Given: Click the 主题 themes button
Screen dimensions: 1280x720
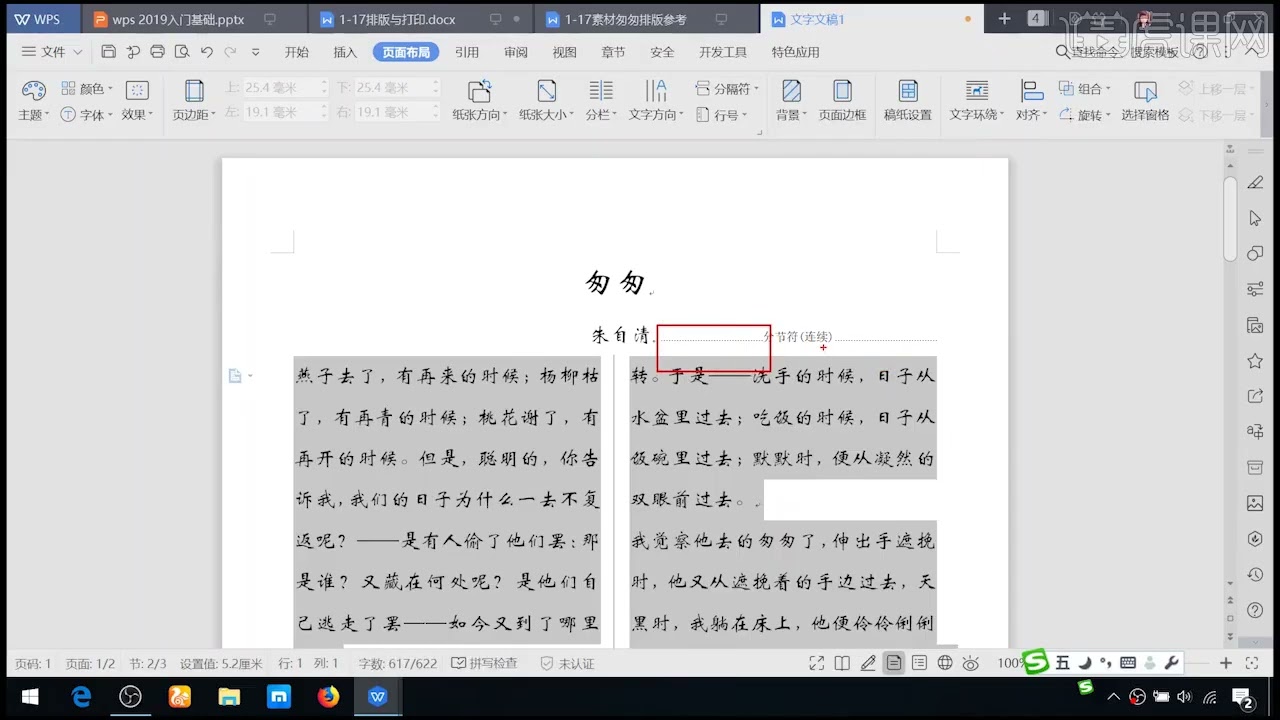Looking at the screenshot, I should click(x=34, y=101).
